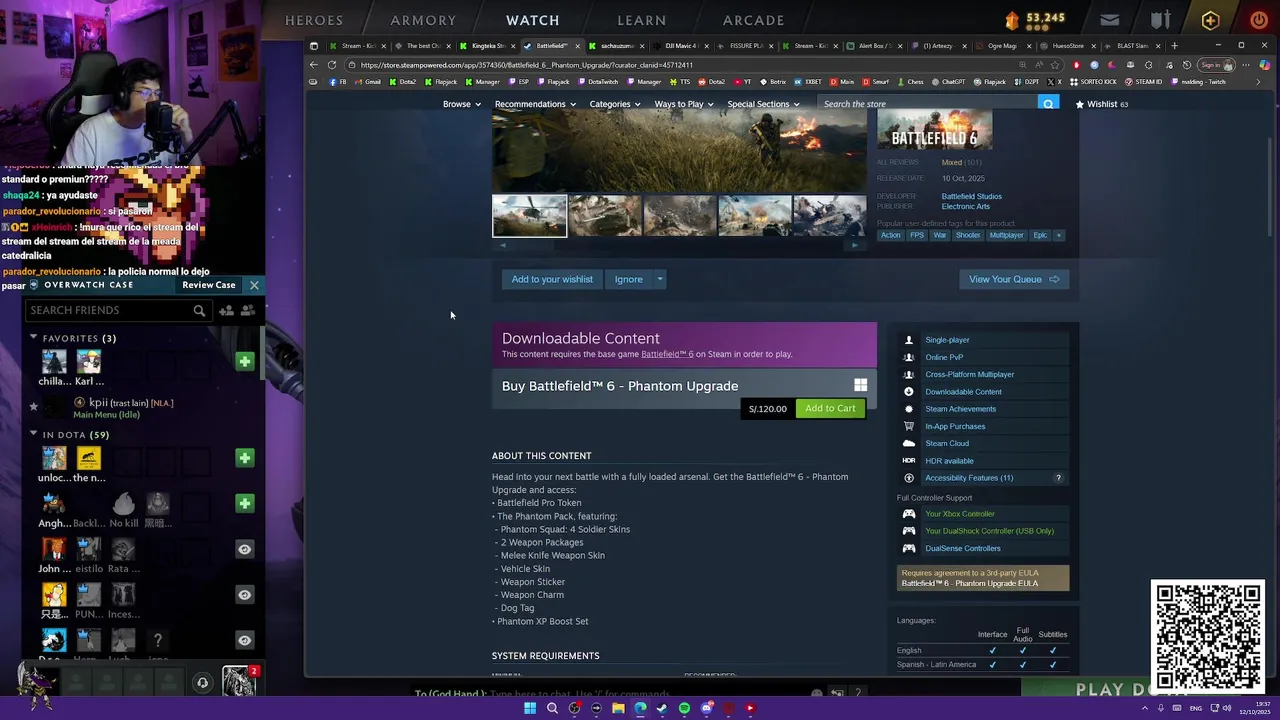Expand more tags with plus button
1280x720 pixels.
[x=1059, y=235]
